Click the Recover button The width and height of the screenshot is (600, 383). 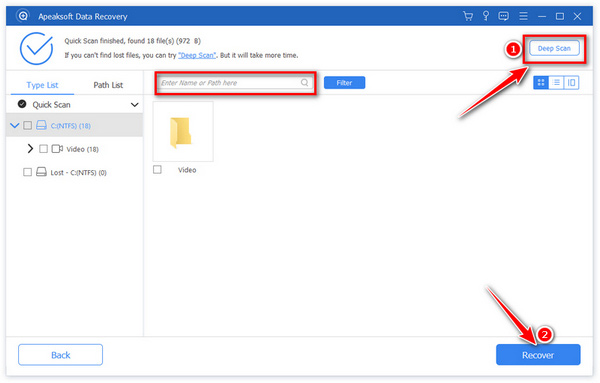click(x=538, y=355)
